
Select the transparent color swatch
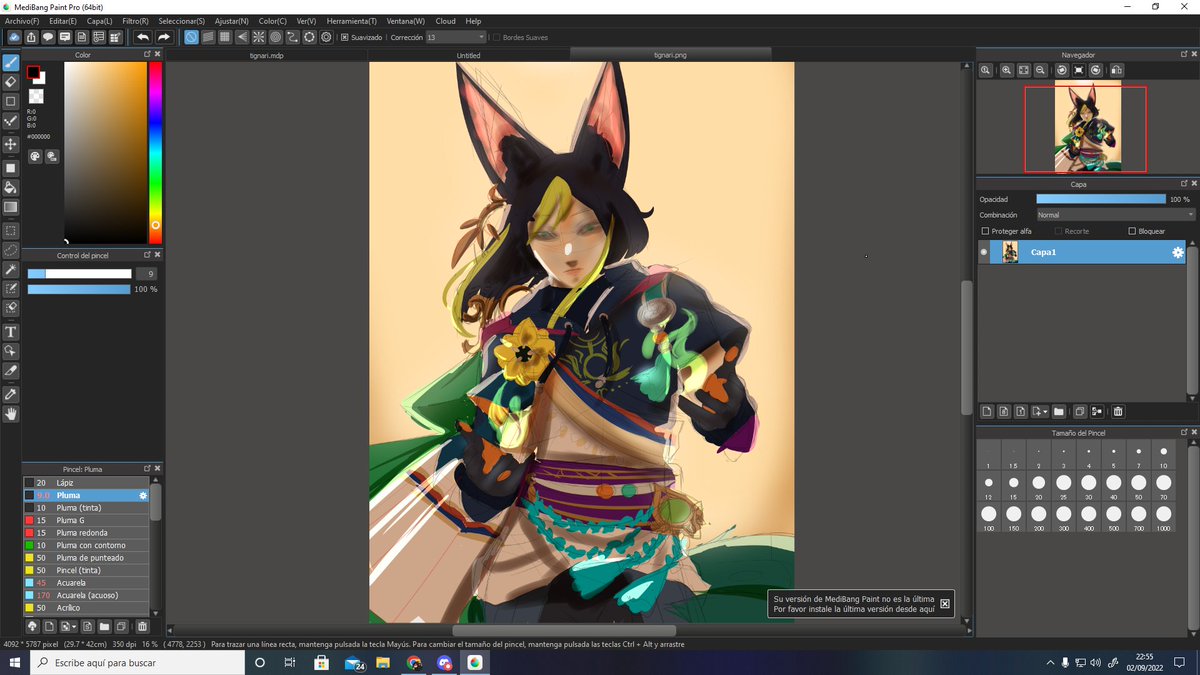[36, 96]
